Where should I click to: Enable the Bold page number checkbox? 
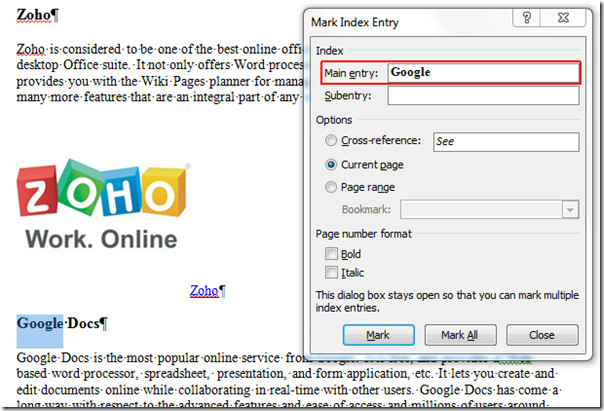click(x=331, y=254)
